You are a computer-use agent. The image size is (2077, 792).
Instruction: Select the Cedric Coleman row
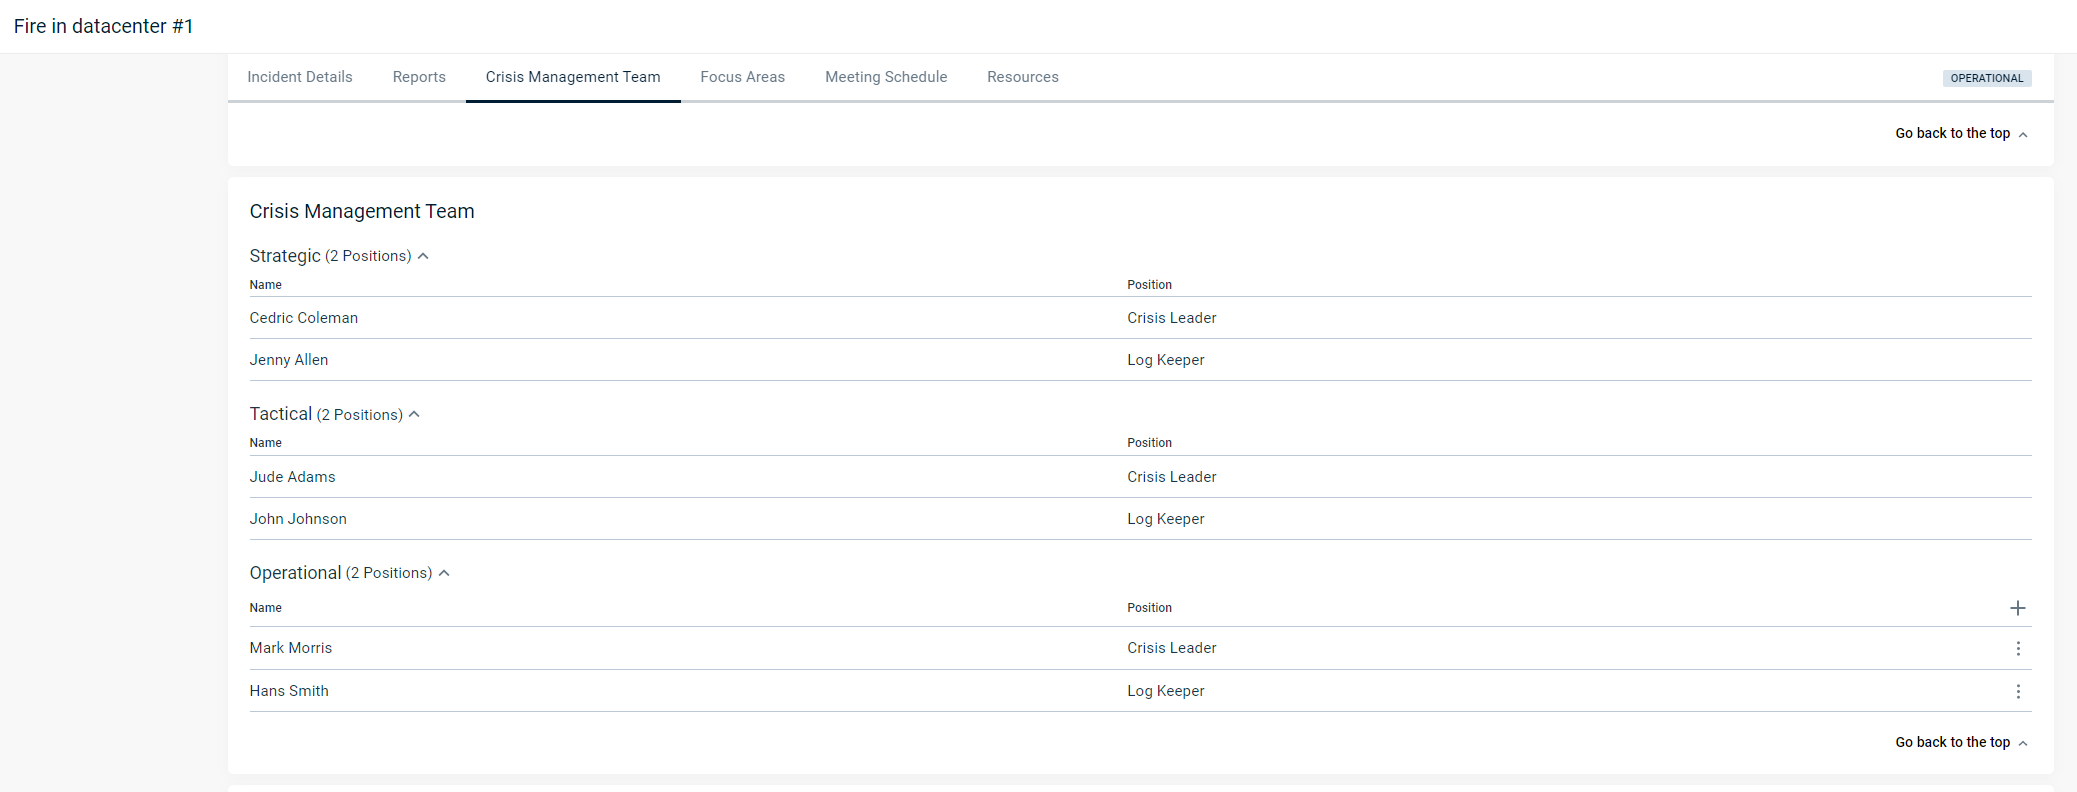pyautogui.click(x=1140, y=318)
